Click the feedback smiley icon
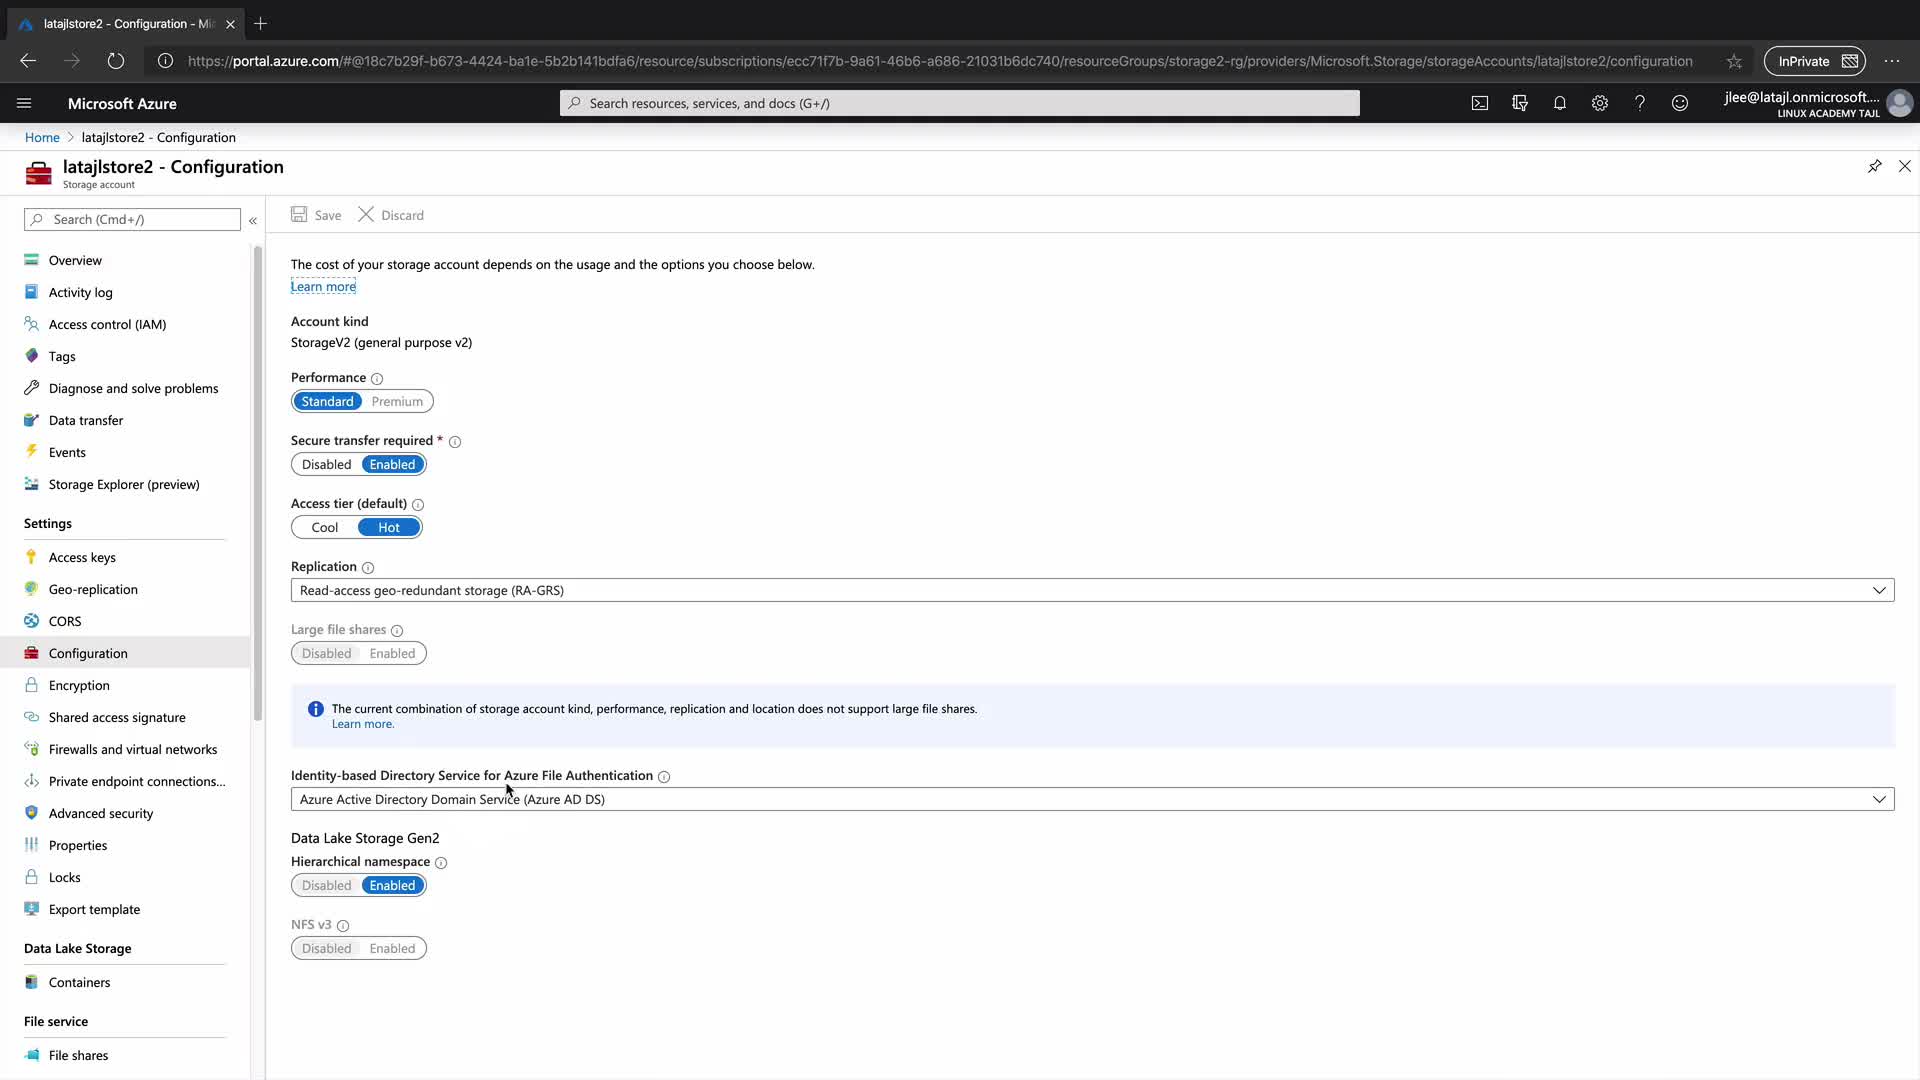The width and height of the screenshot is (1920, 1080). 1679,103
